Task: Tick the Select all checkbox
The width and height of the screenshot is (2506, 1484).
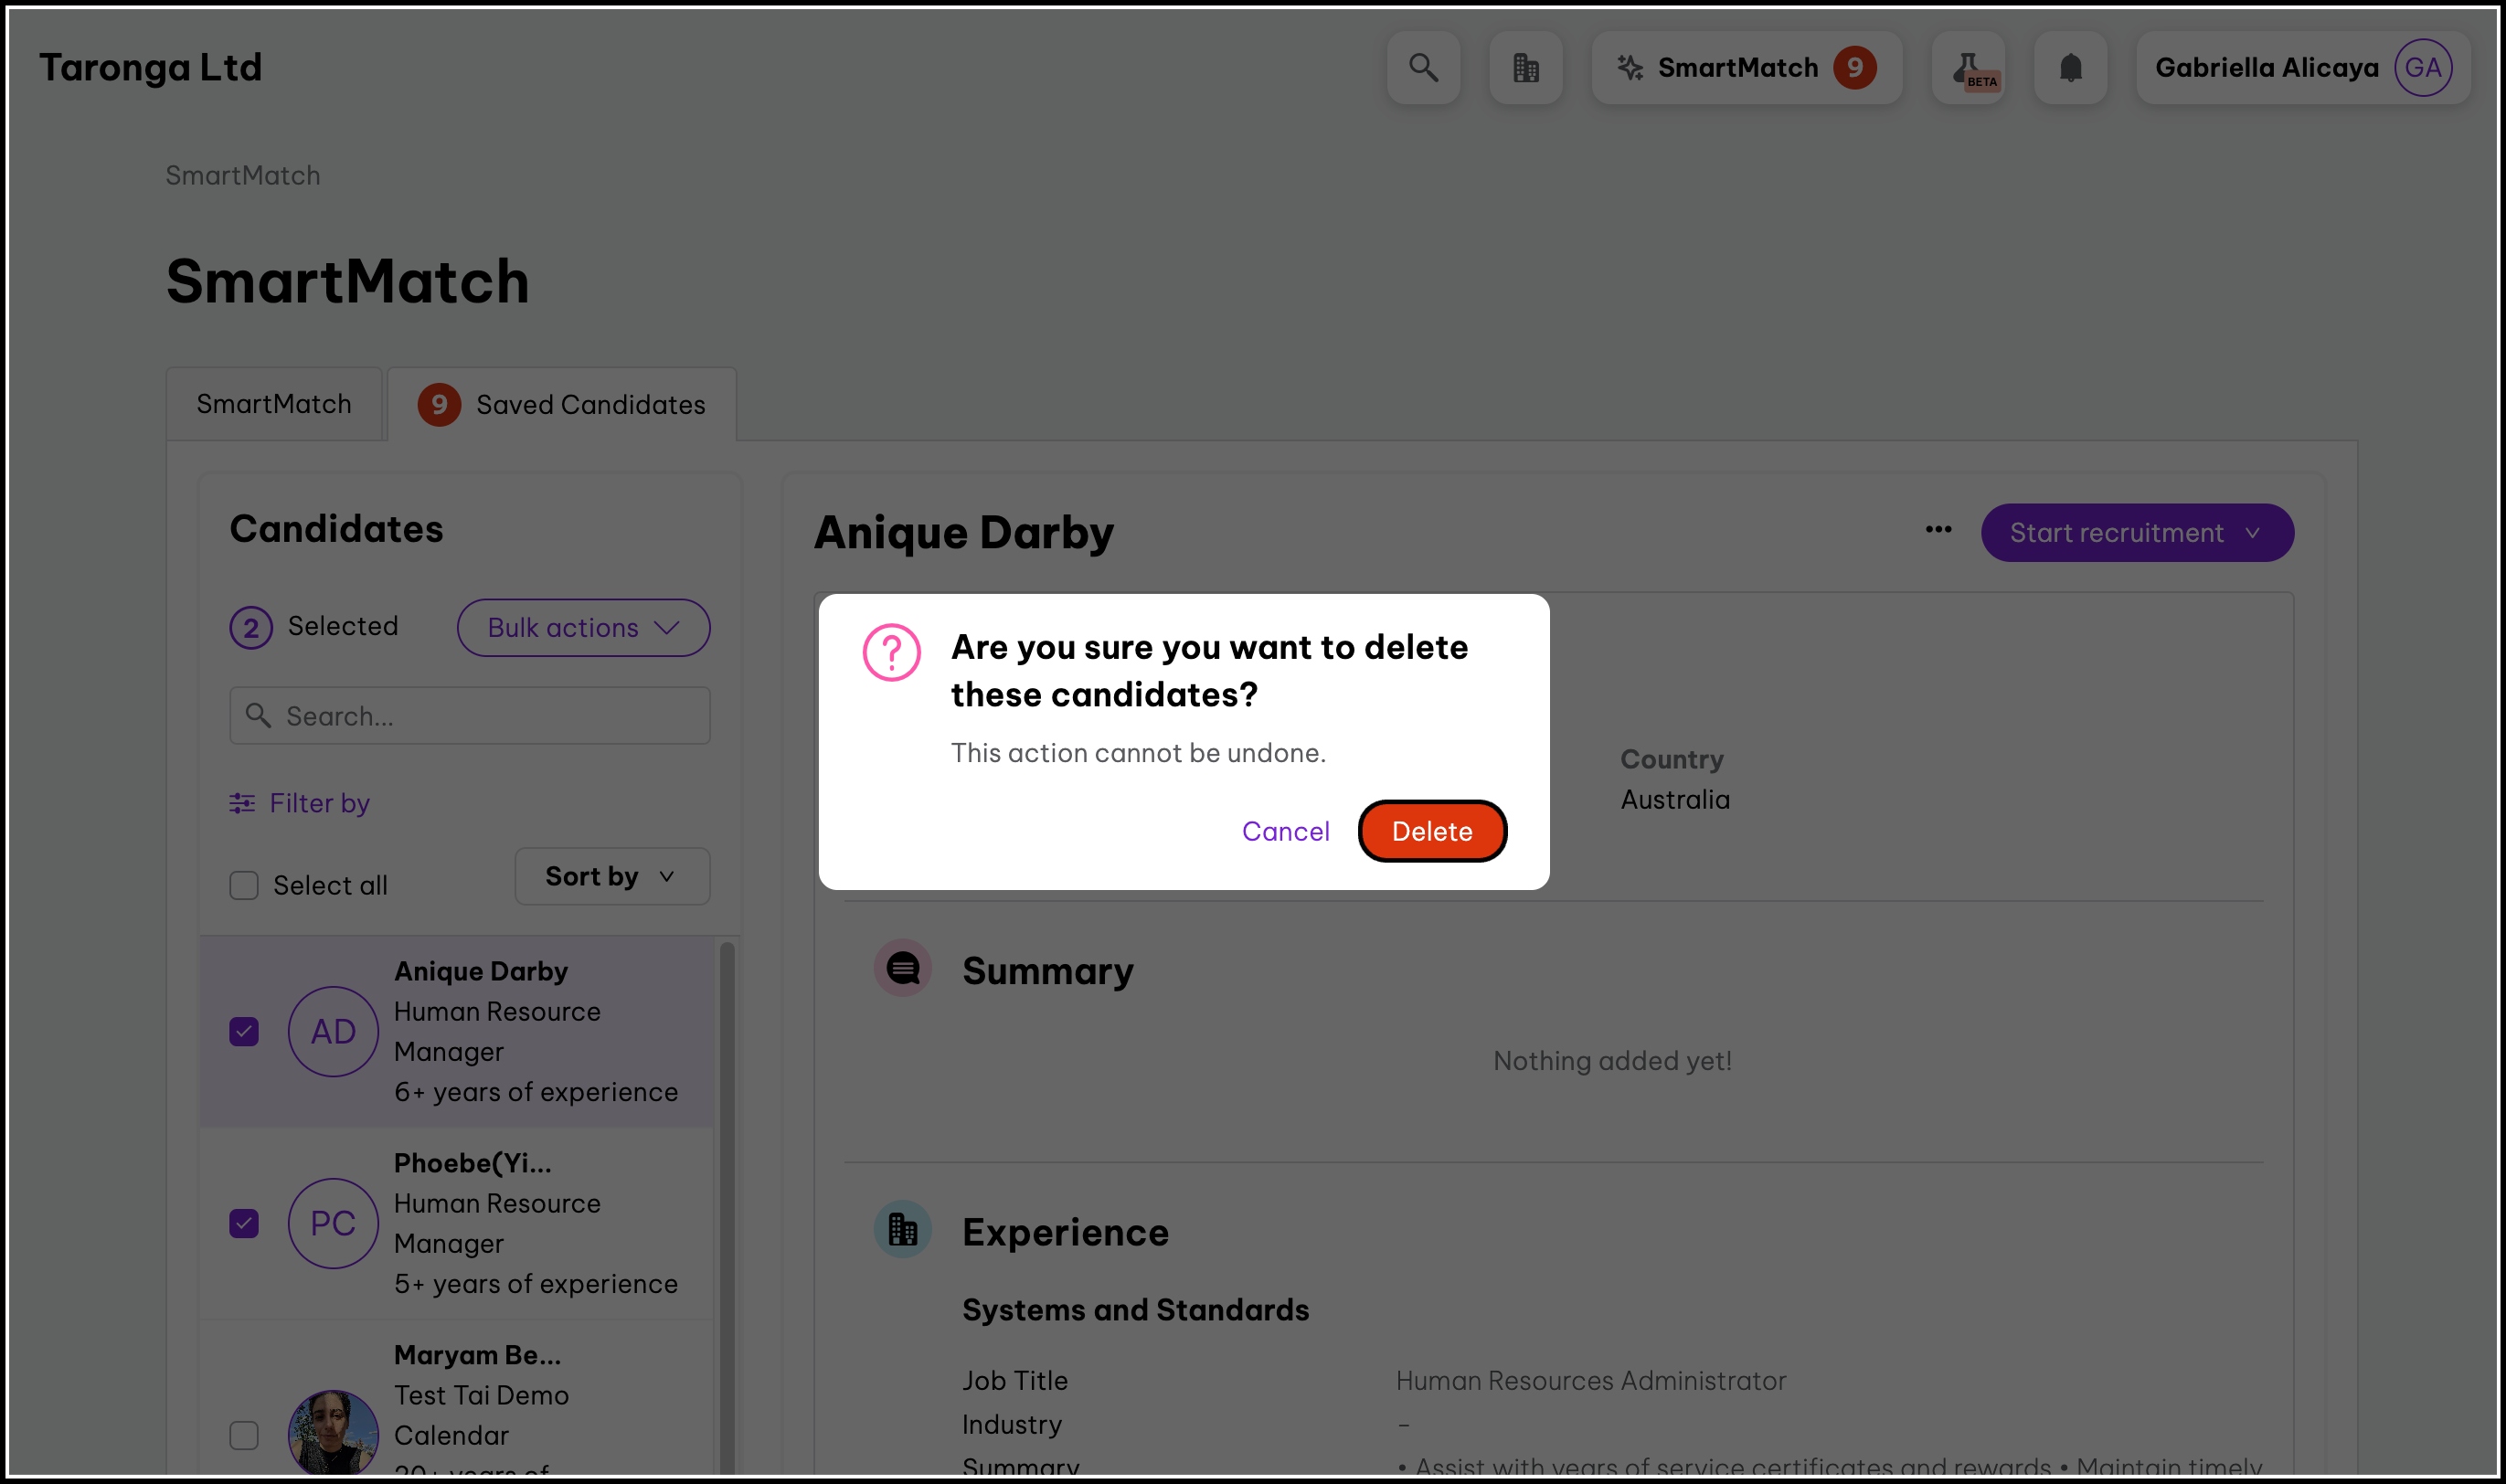Action: (244, 885)
